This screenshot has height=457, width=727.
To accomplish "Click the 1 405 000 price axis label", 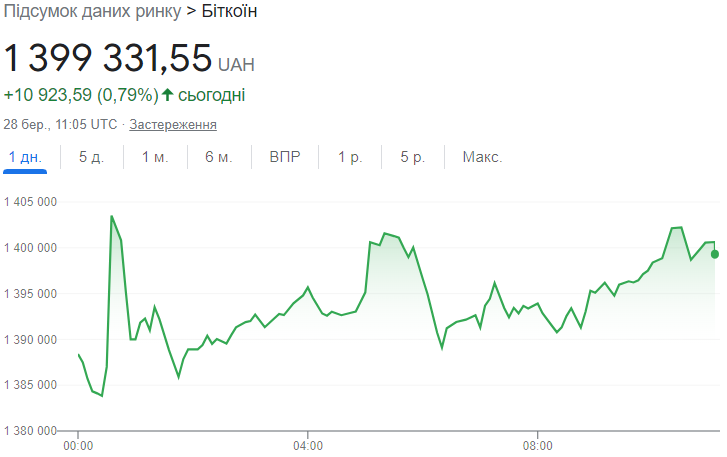I will pos(30,202).
